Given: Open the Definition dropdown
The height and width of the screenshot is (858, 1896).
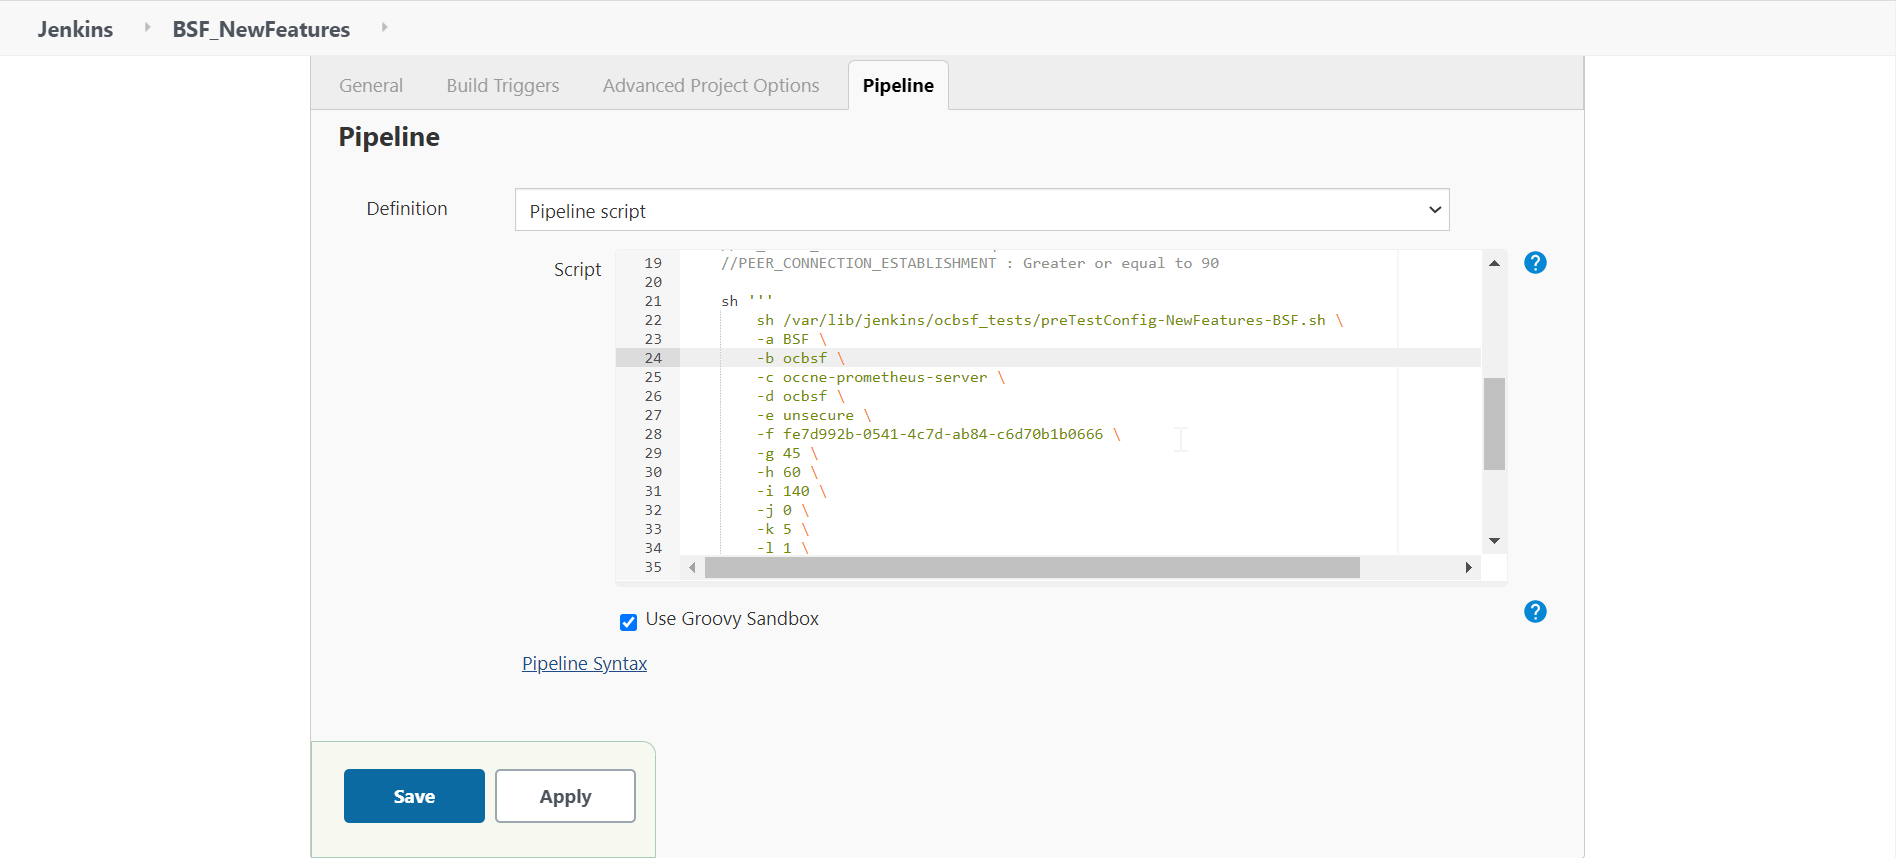Looking at the screenshot, I should click(x=982, y=210).
